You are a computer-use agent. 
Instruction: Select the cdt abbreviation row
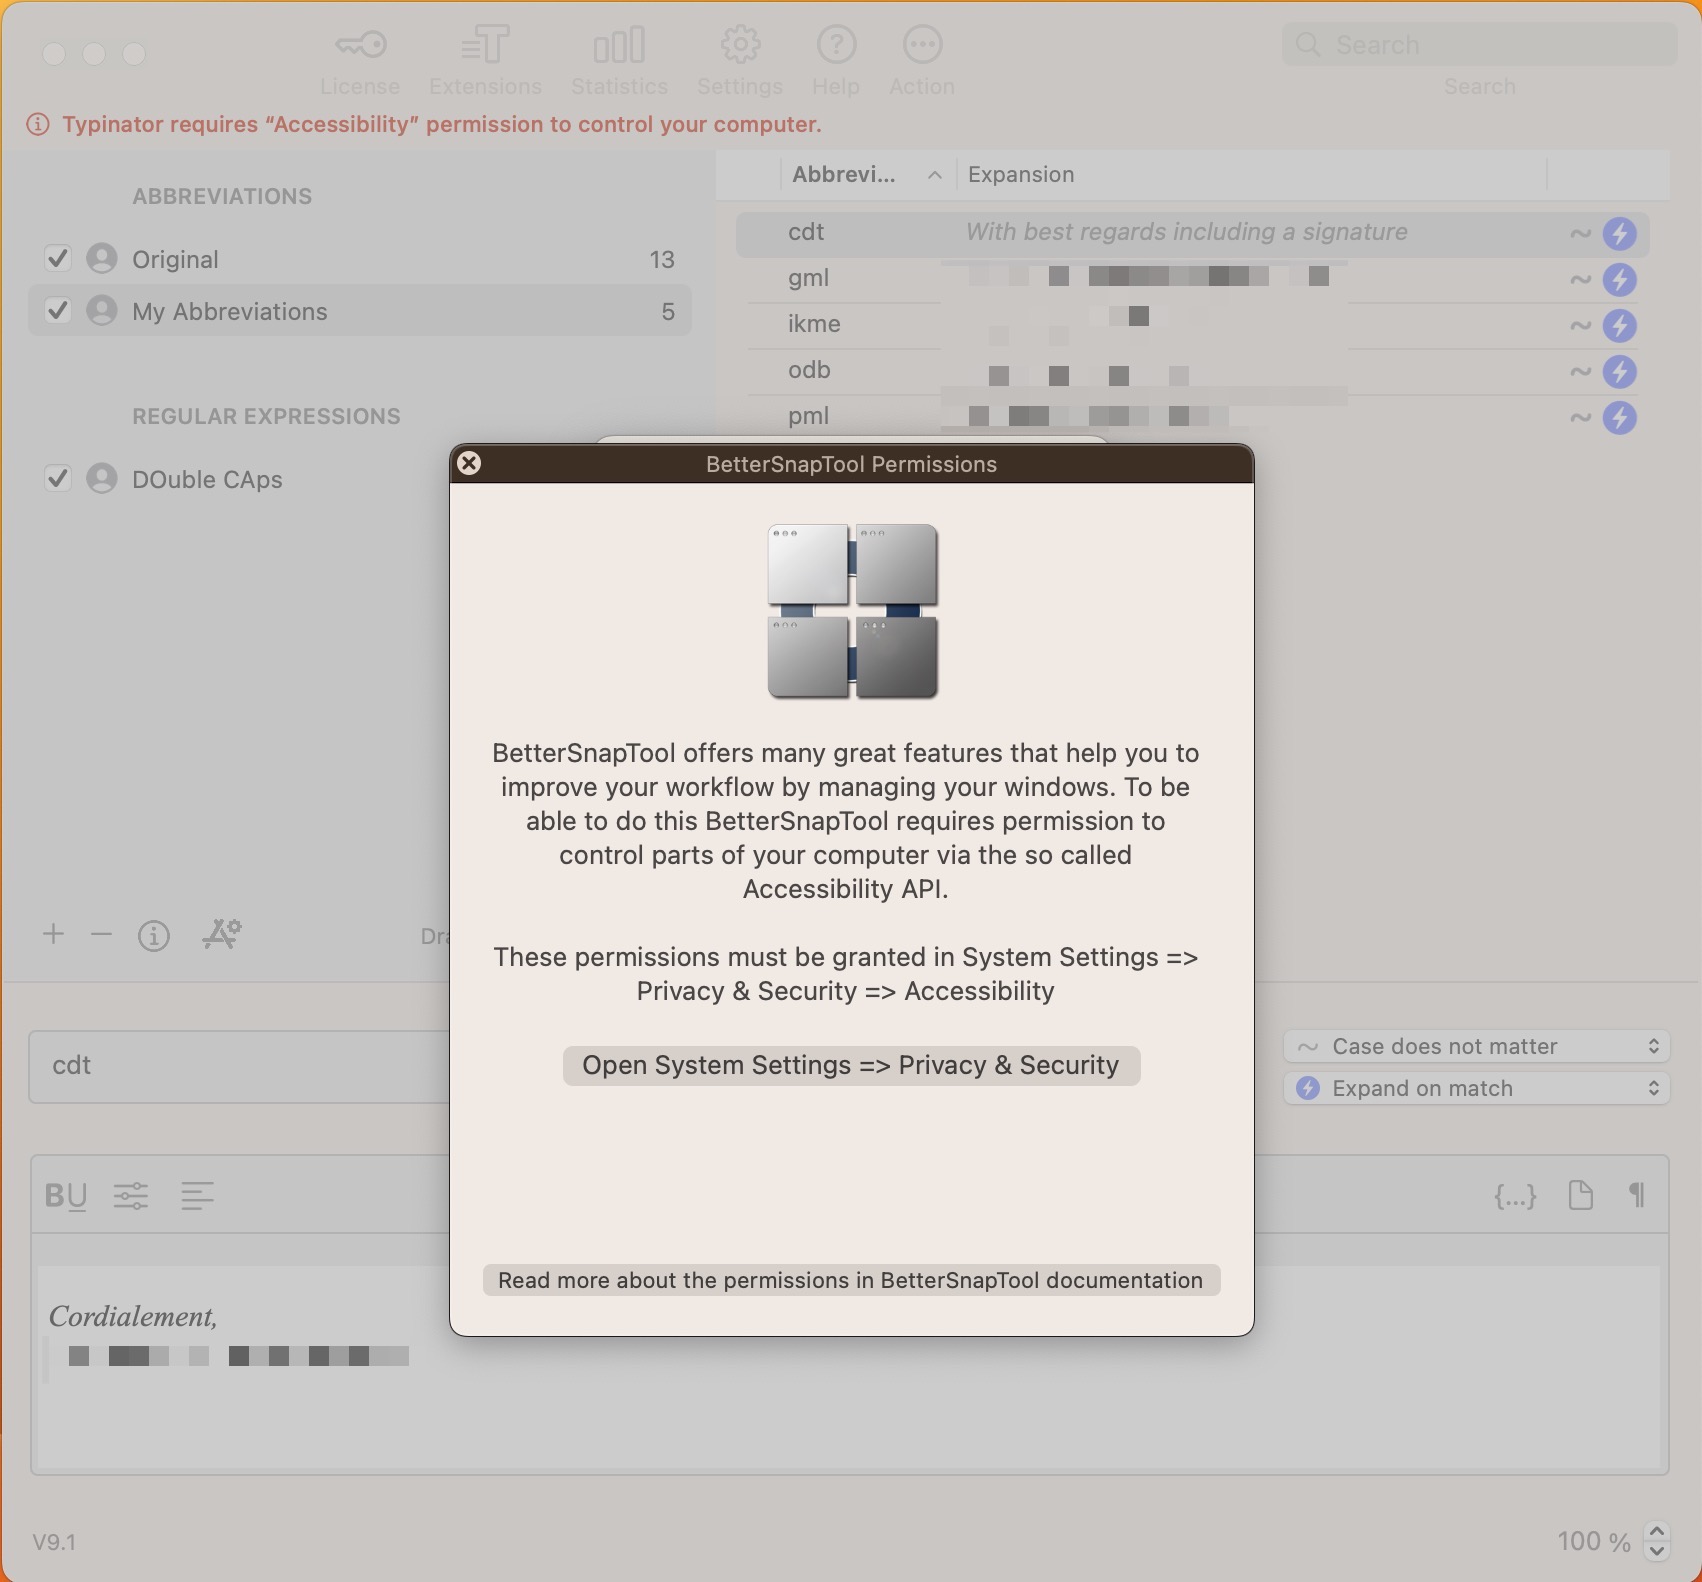click(1192, 232)
